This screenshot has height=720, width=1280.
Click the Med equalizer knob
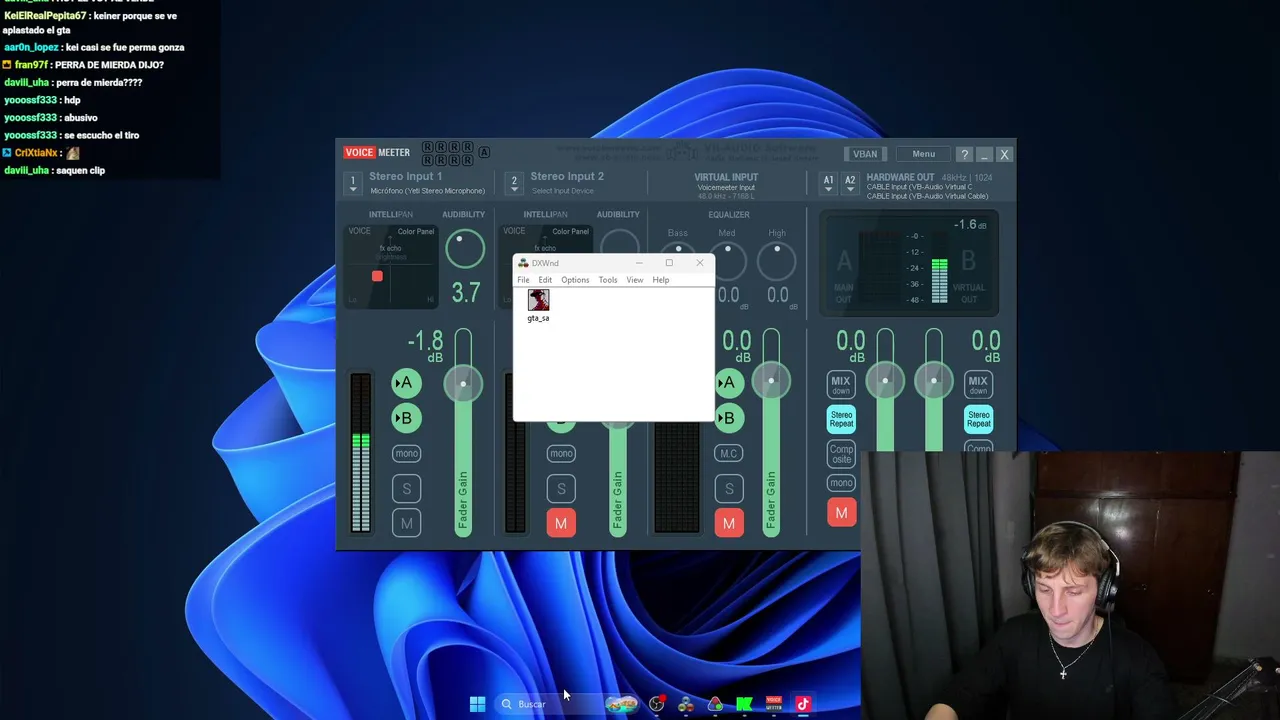point(727,260)
